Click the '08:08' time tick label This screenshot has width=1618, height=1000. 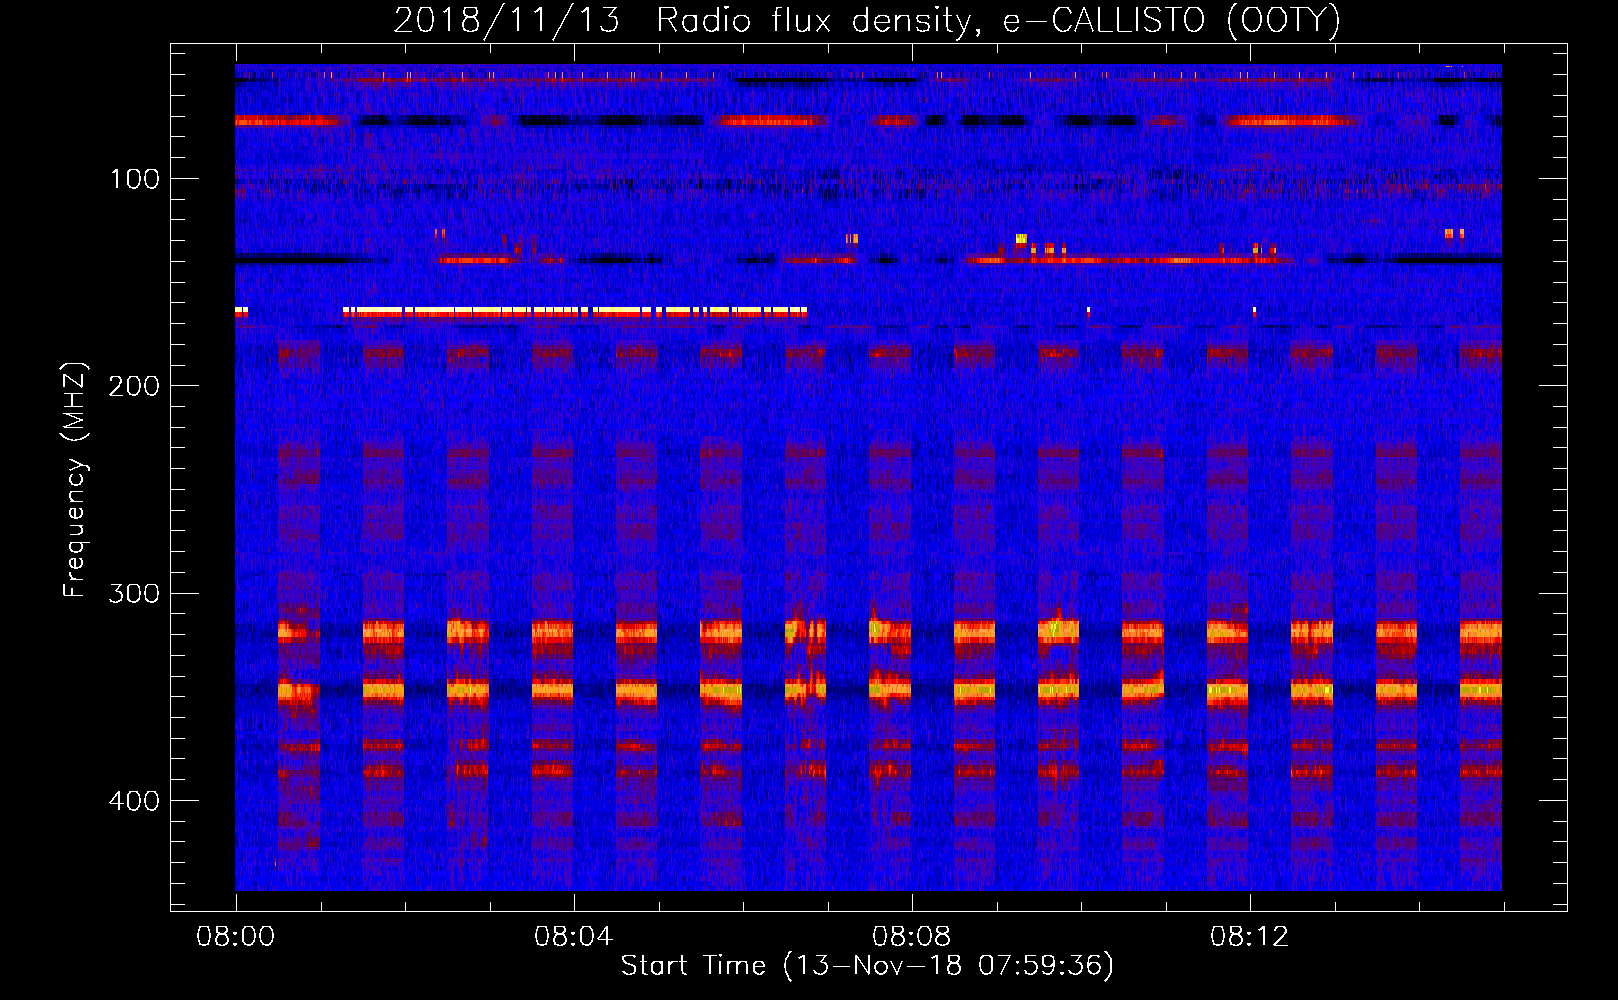point(911,937)
